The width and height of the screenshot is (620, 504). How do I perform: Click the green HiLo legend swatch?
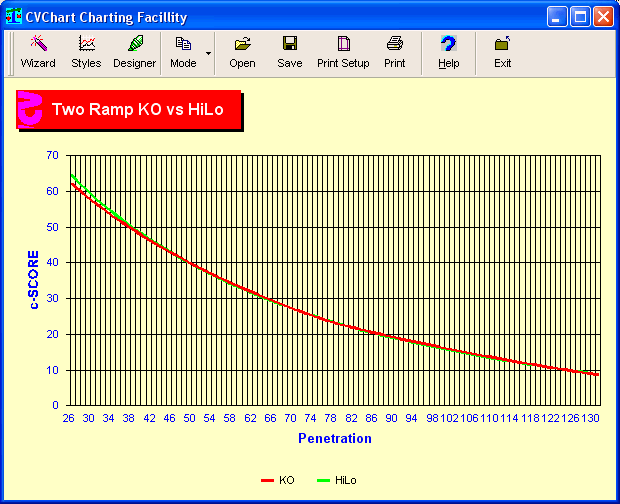[320, 481]
